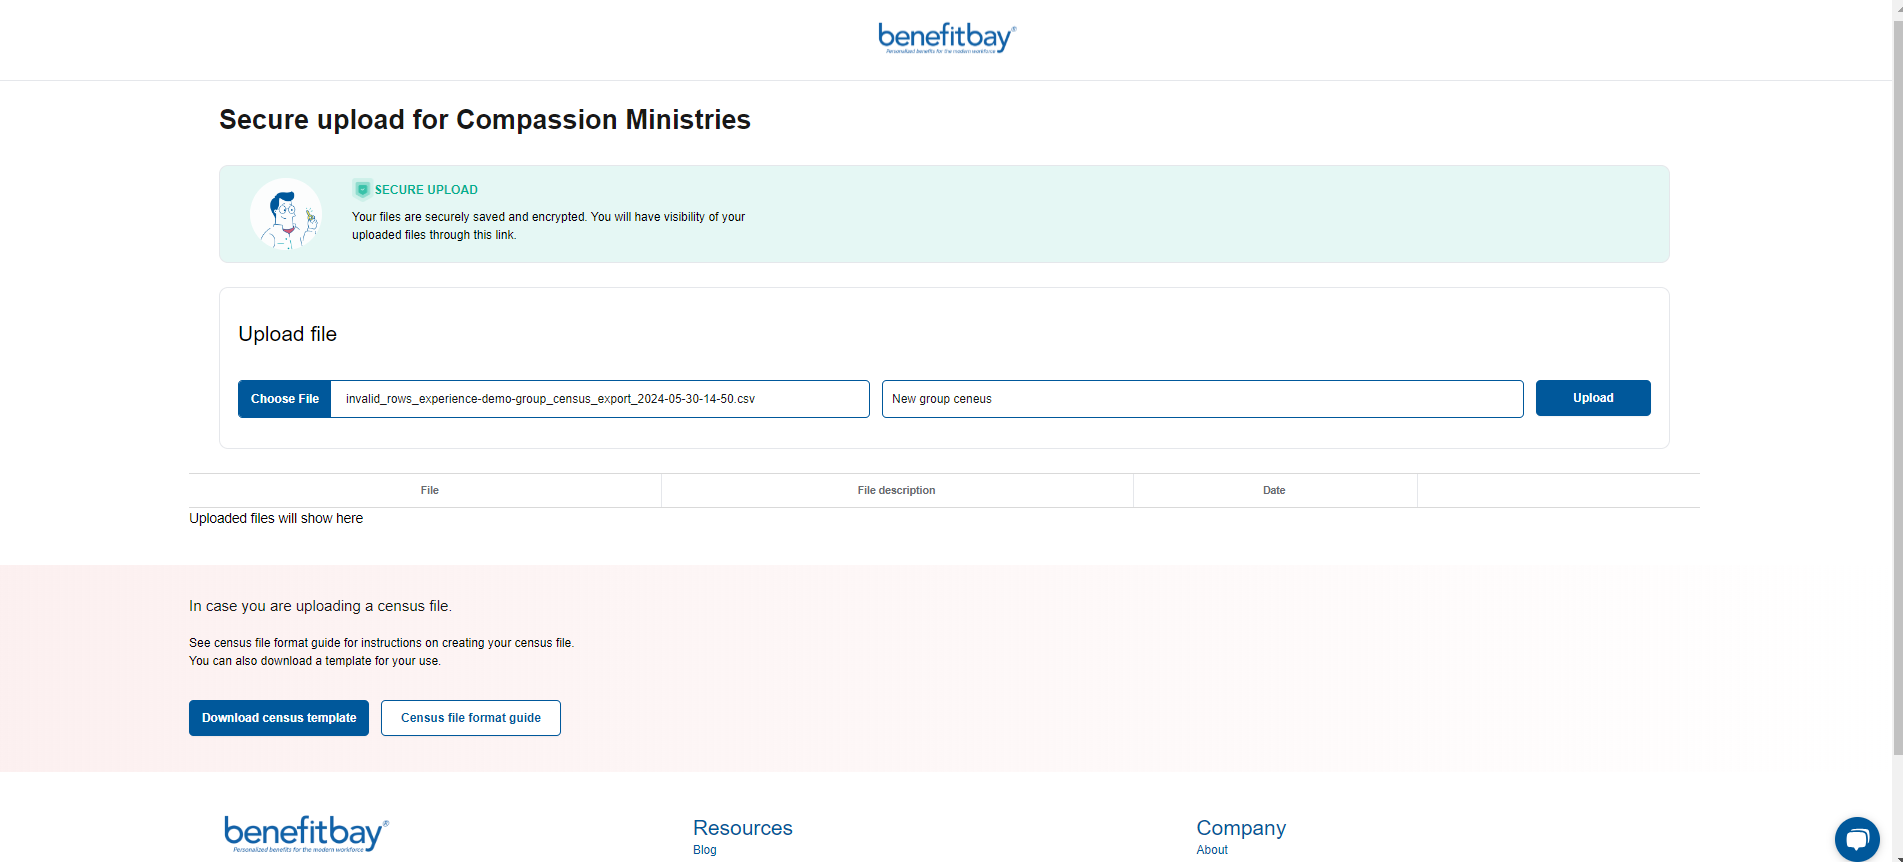1903x862 pixels.
Task: Open the Census file format guide
Action: point(471,718)
